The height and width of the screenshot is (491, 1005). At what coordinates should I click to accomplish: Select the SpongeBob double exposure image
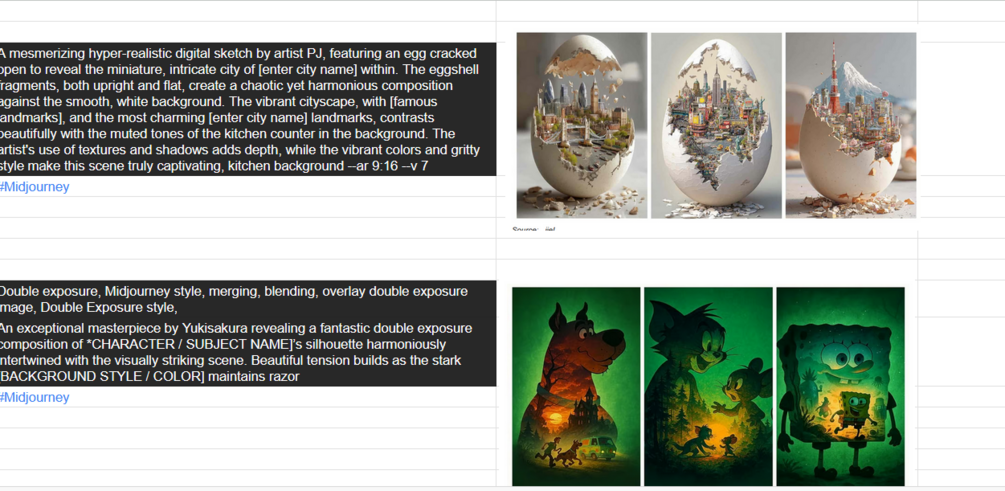coord(840,387)
